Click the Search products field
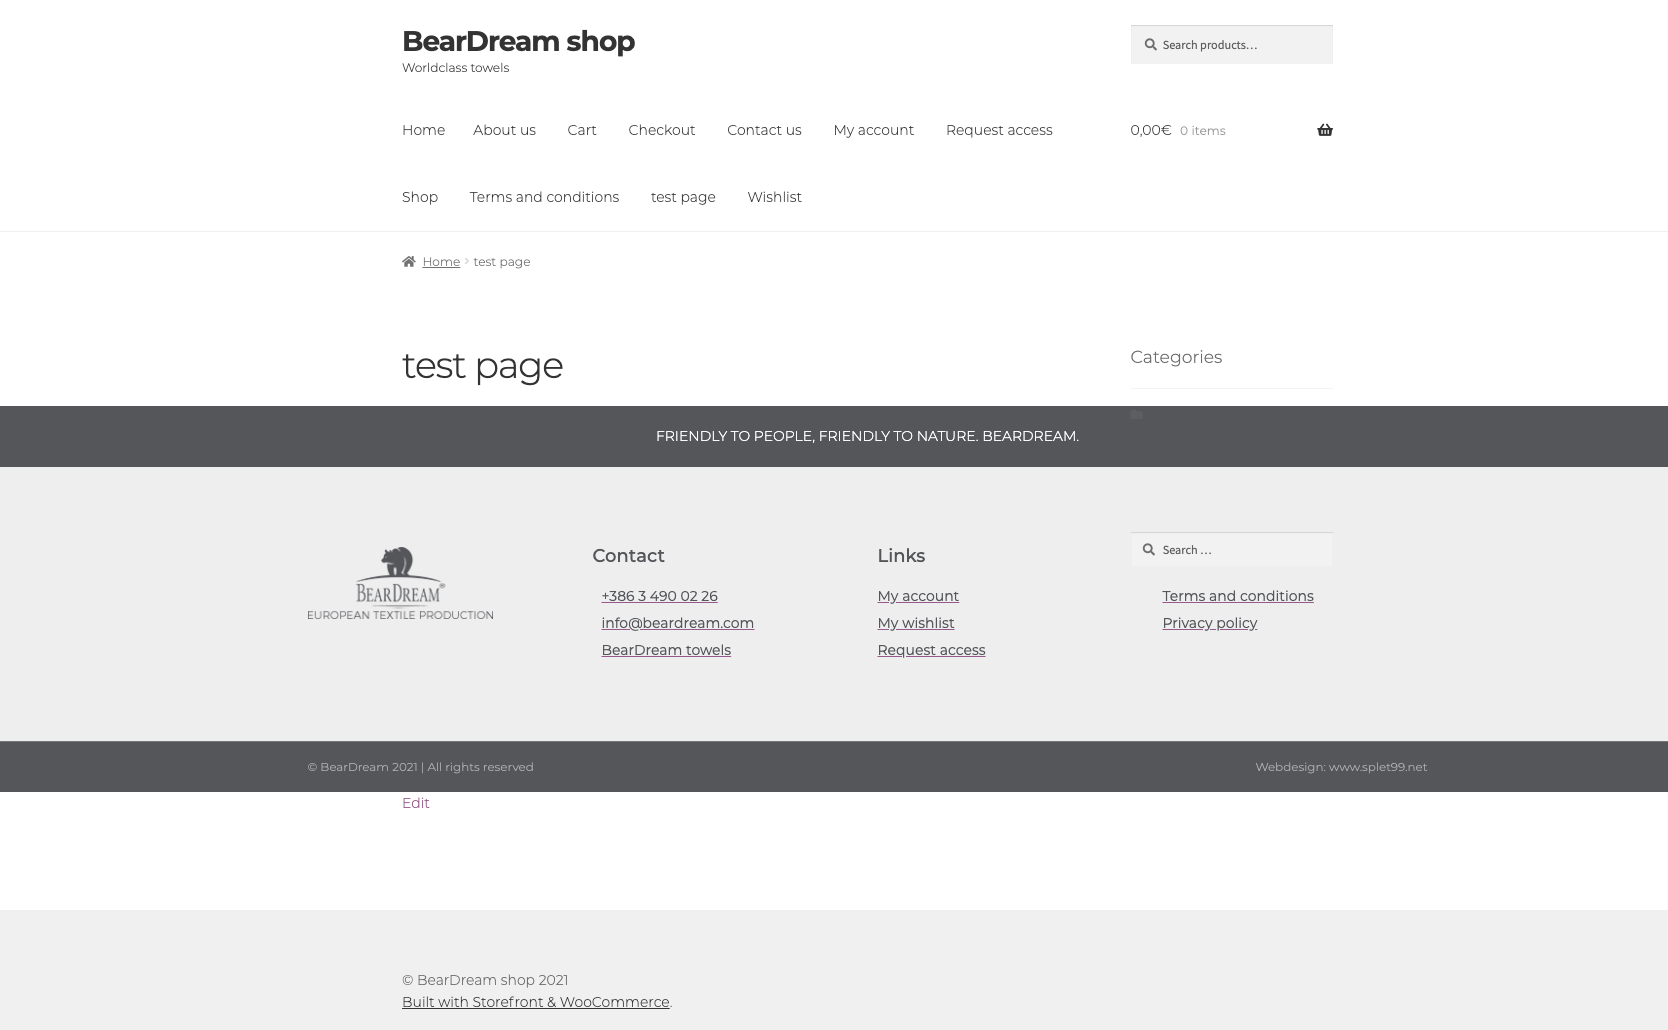 tap(1231, 44)
